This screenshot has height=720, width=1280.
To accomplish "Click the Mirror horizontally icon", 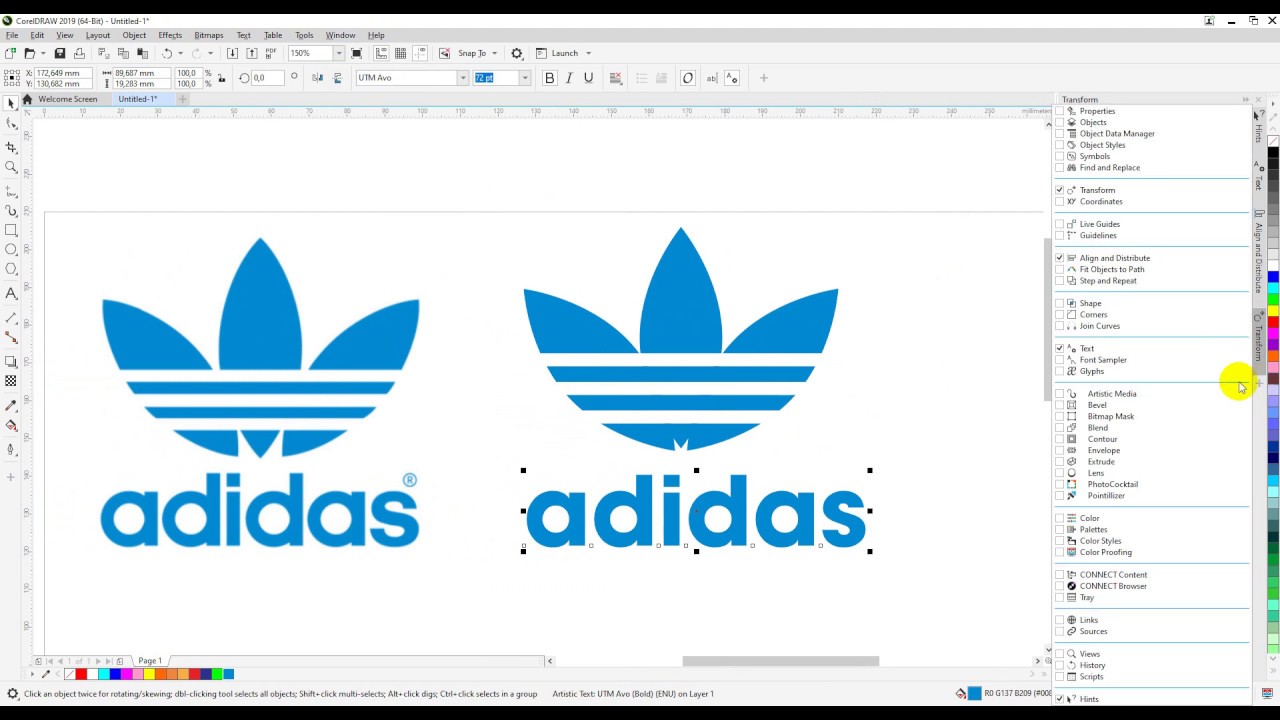I will pyautogui.click(x=318, y=78).
